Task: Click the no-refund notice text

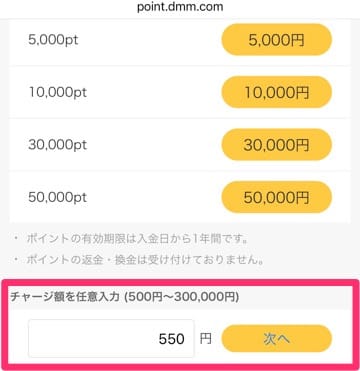Action: (145, 260)
